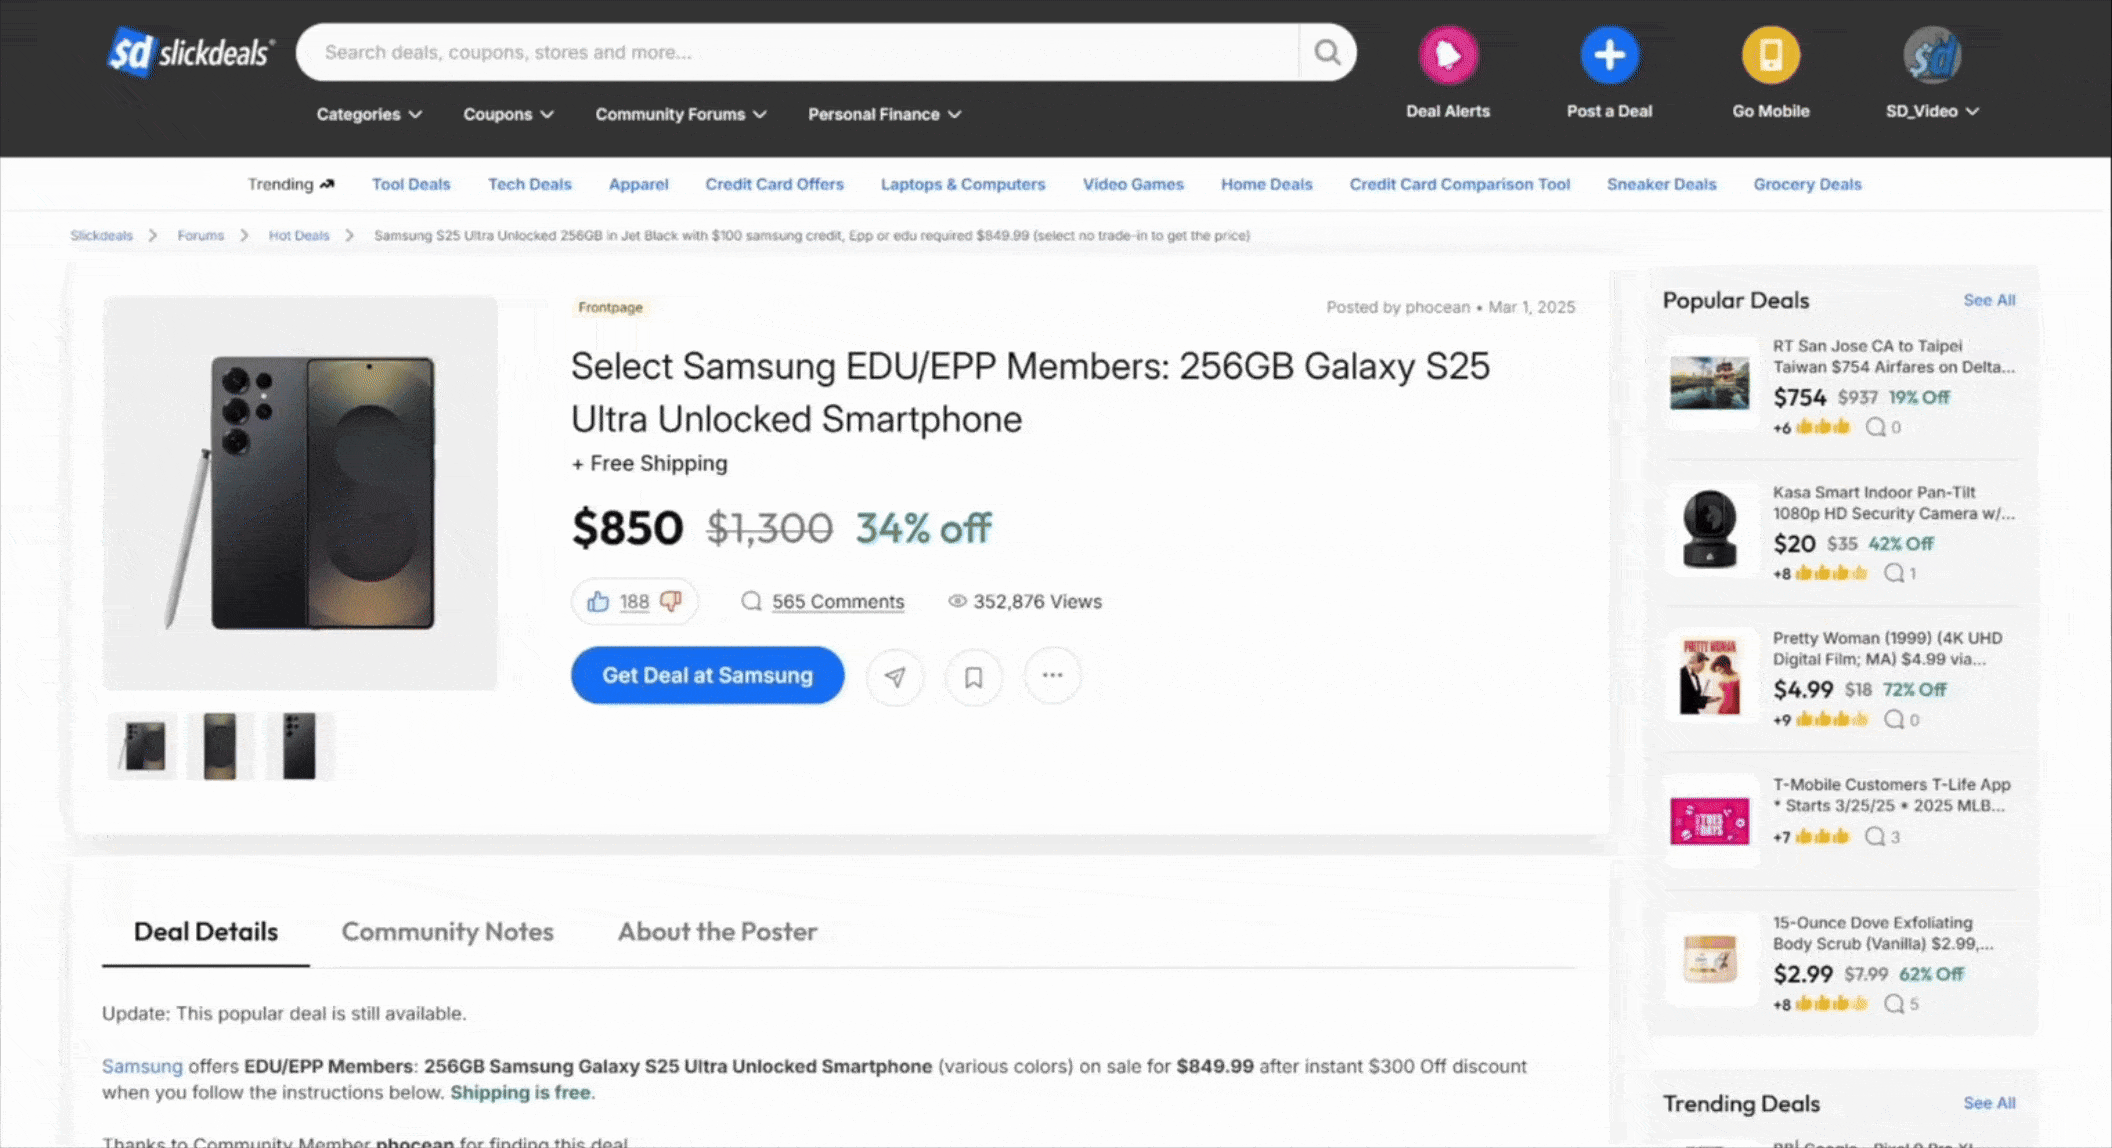Viewport: 2112px width, 1148px height.
Task: Open the more options ellipsis button
Action: pyautogui.click(x=1052, y=676)
